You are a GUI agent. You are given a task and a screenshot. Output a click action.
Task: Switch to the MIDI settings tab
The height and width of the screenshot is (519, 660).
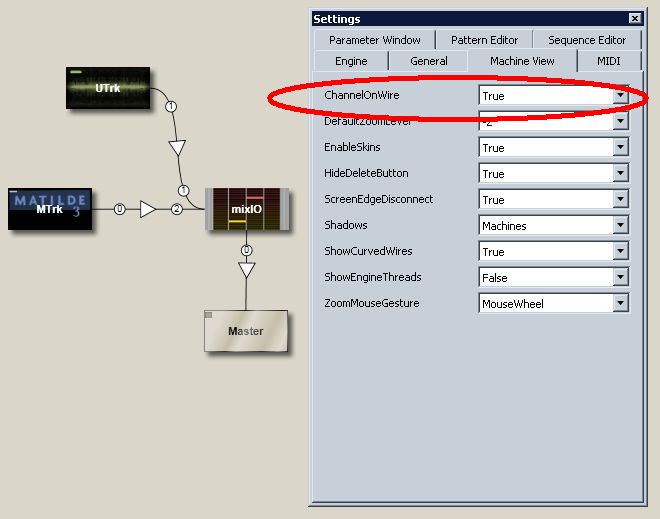pyautogui.click(x=609, y=61)
